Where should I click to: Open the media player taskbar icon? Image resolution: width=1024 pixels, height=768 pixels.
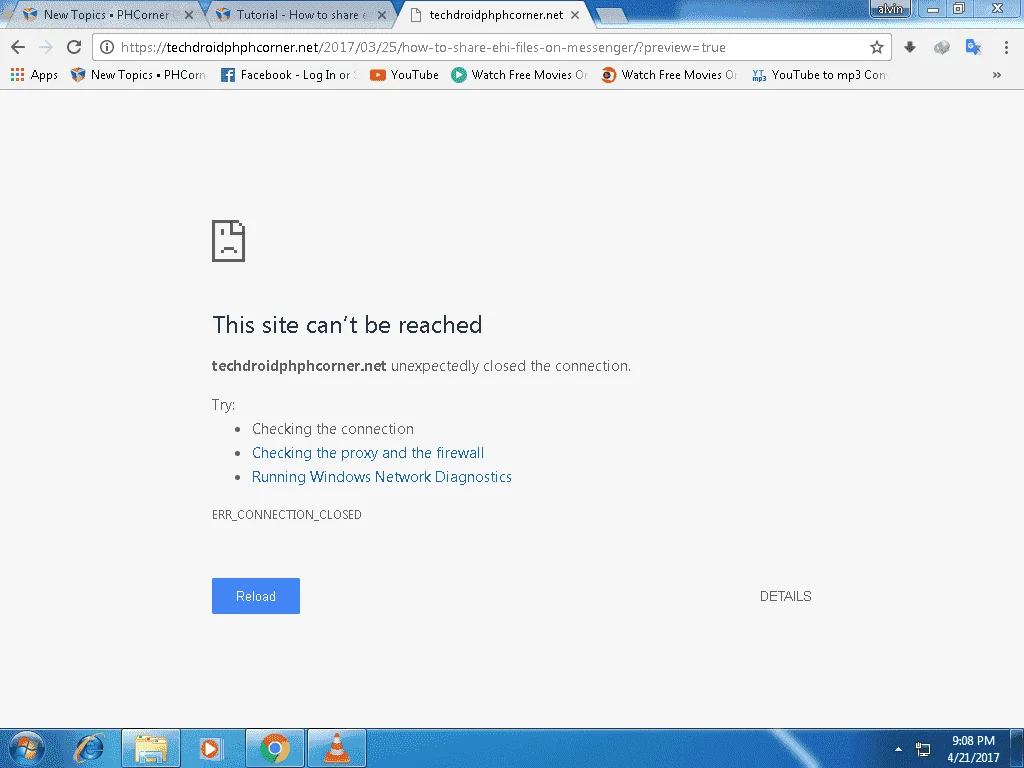click(211, 748)
